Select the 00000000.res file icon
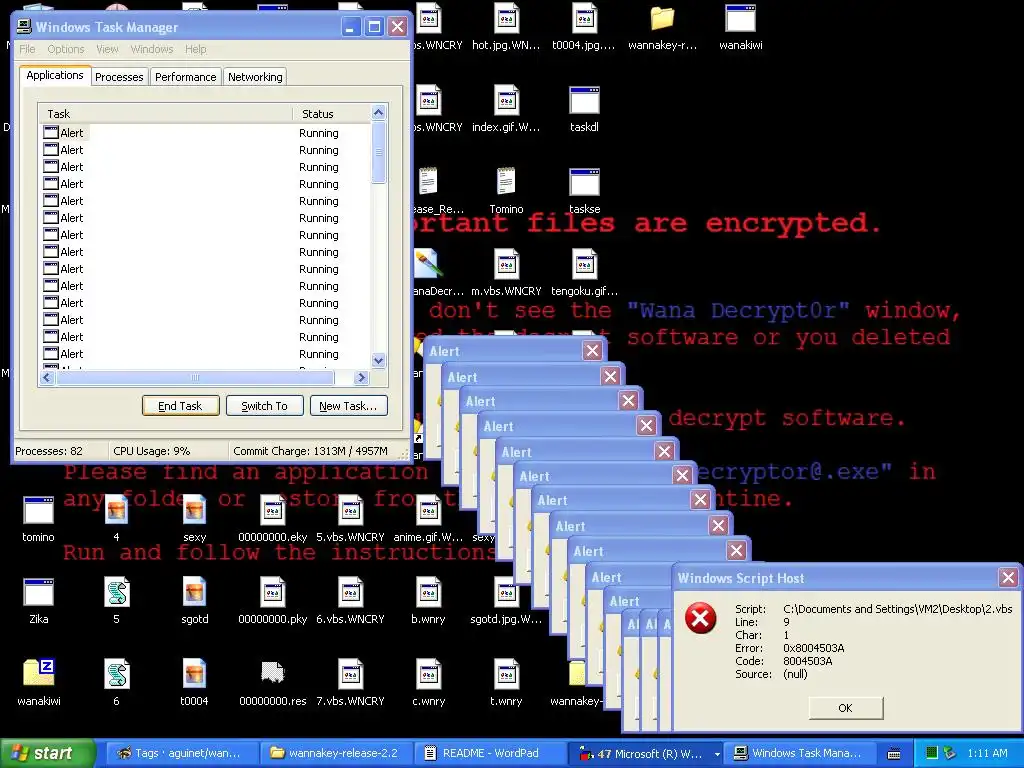This screenshot has height=768, width=1024. tap(272, 673)
